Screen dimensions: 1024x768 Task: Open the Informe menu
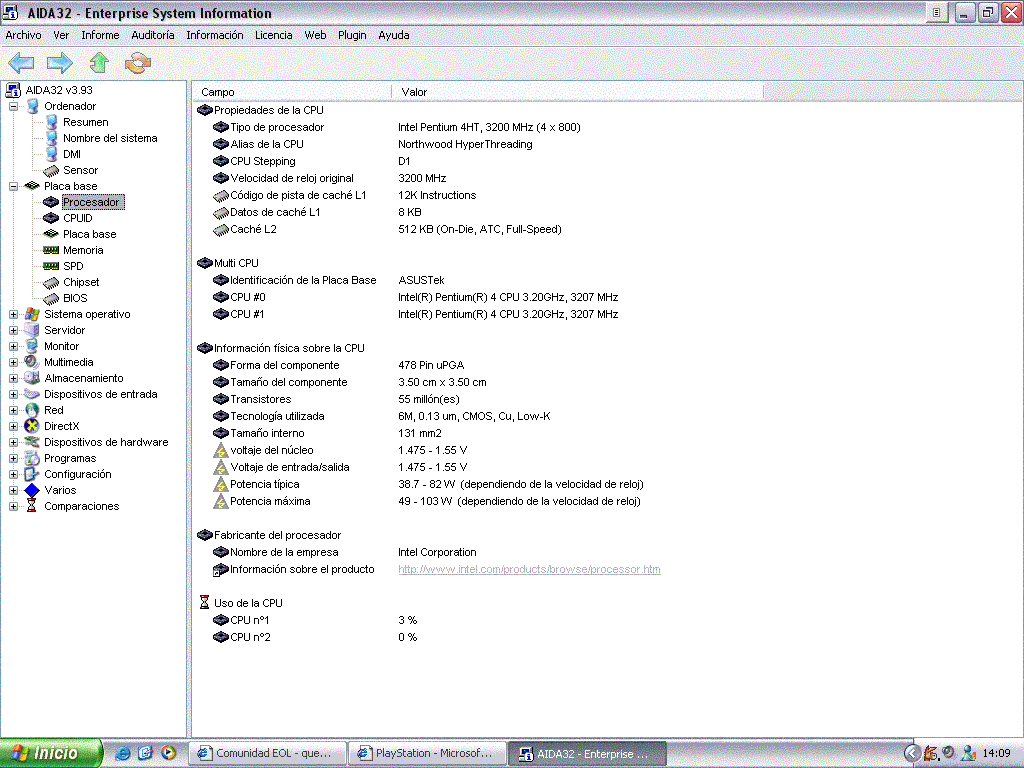point(100,35)
